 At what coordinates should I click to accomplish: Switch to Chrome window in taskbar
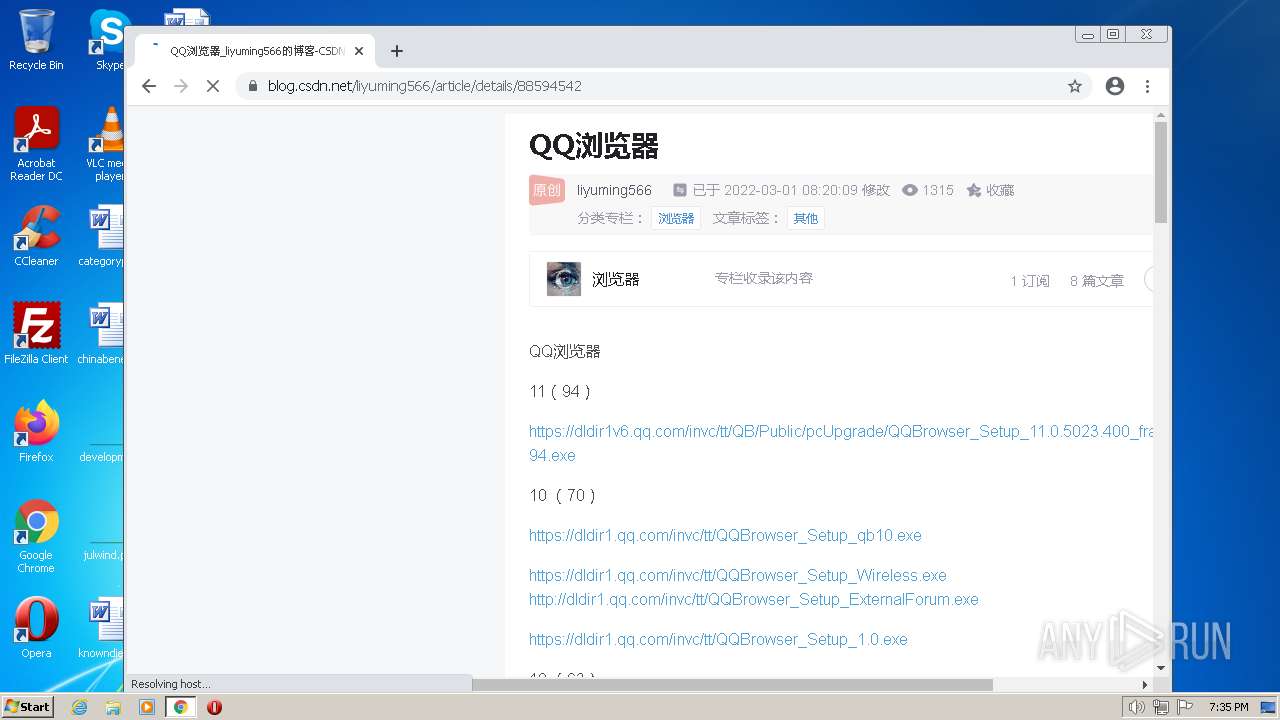[x=181, y=707]
